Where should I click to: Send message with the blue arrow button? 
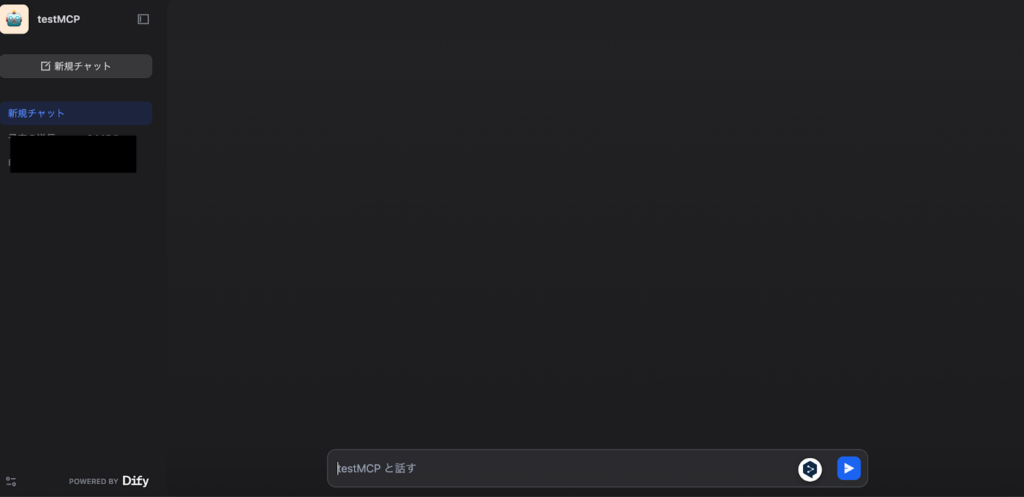coord(849,468)
